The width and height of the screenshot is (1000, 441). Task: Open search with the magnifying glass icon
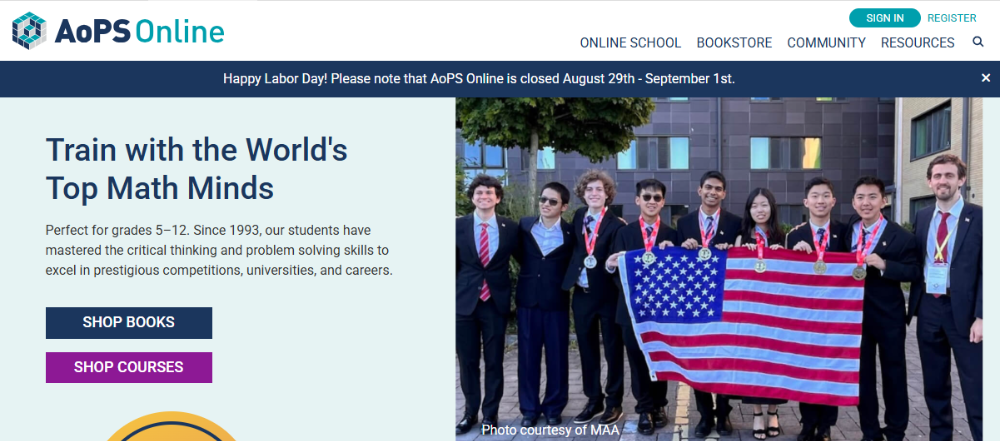click(978, 42)
